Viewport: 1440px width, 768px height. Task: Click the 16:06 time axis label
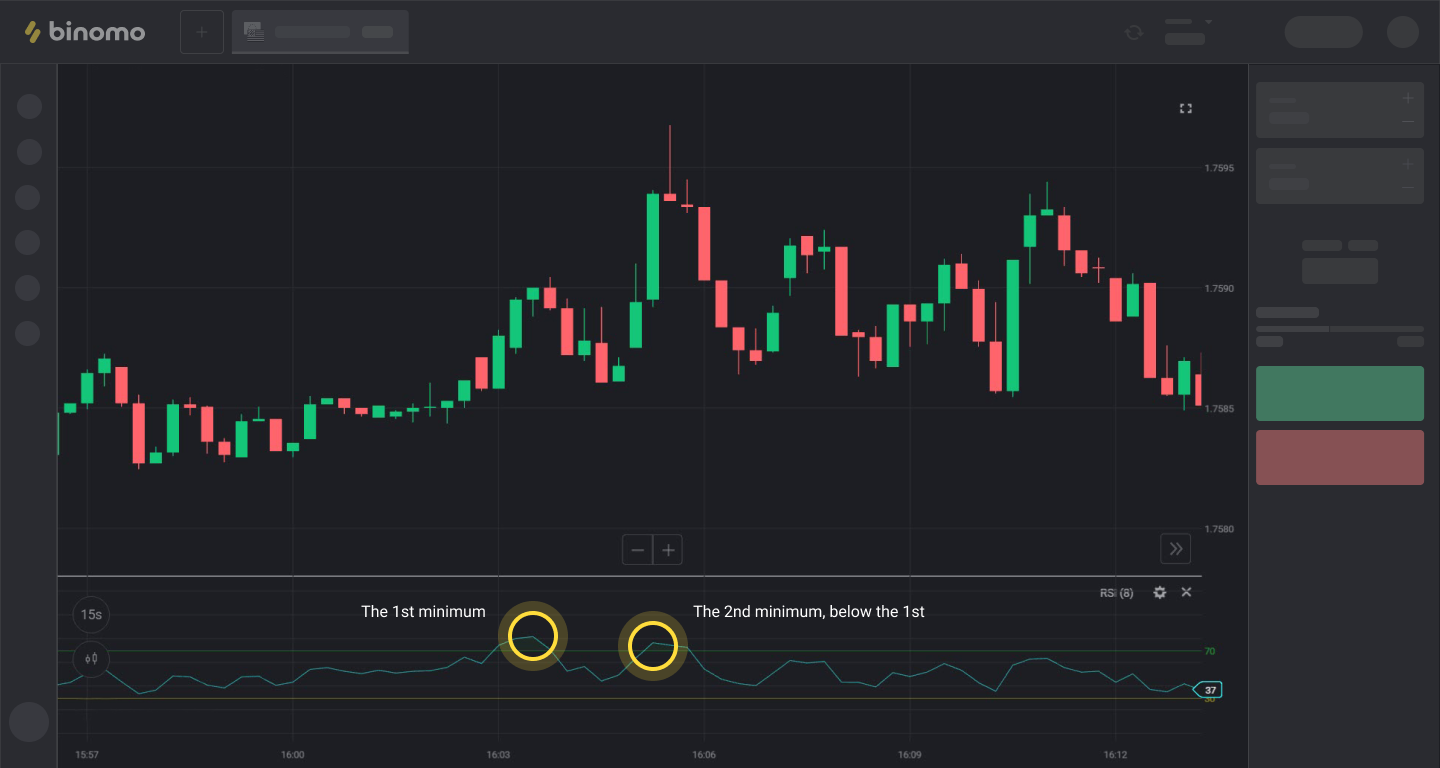point(704,755)
